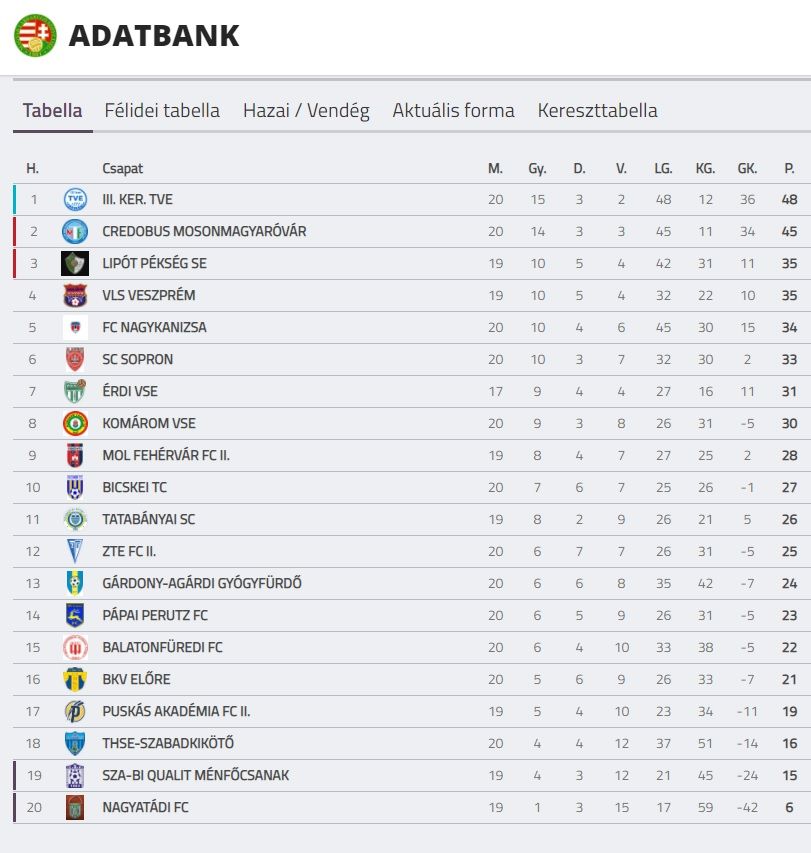Screen dimensions: 811x853
Task: Open the Hazai / Vendég tab
Action: point(306,110)
